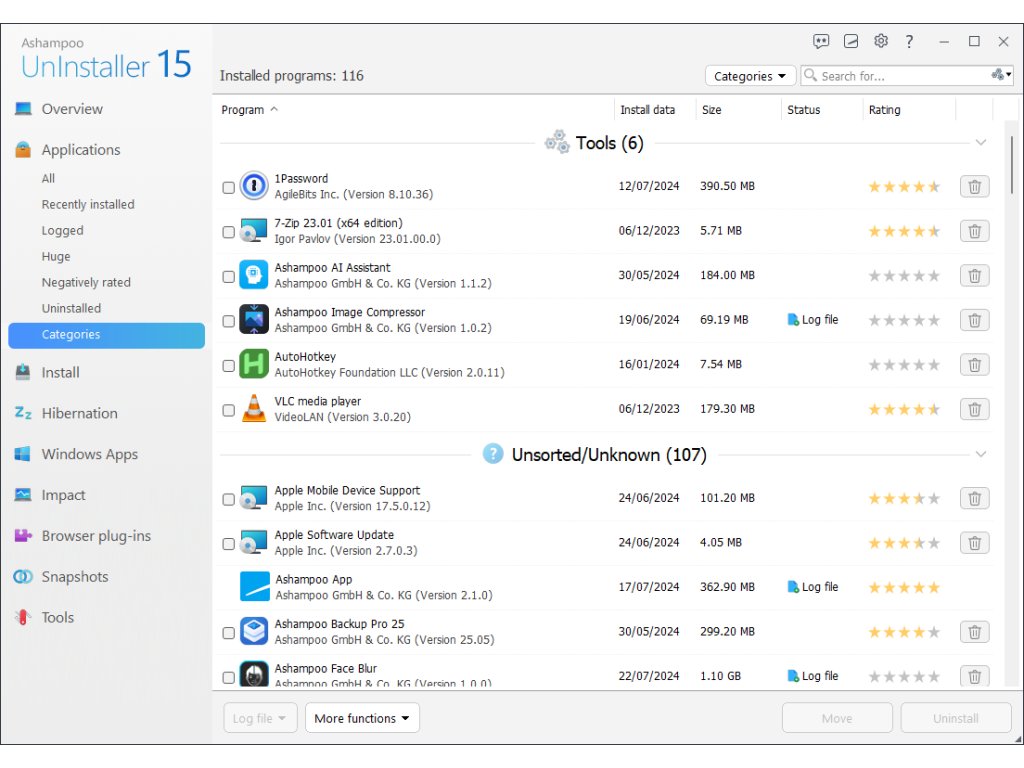Open the Log file dropdown at bottom
The image size is (1024, 768).
260,718
